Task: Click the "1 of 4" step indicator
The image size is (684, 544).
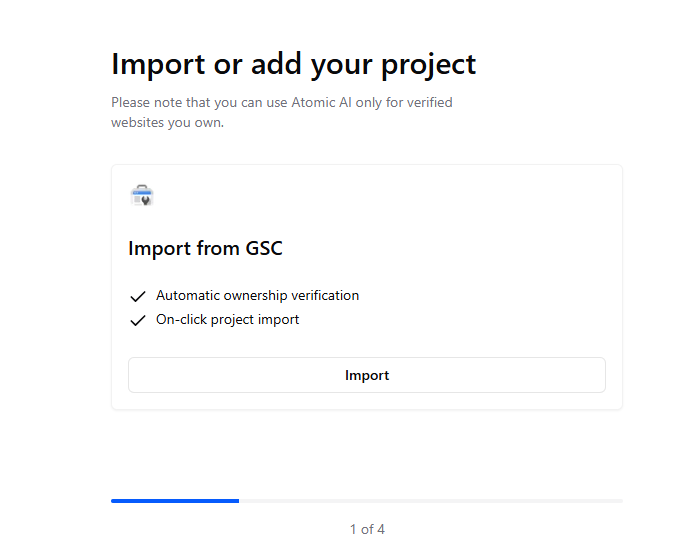Action: [367, 529]
